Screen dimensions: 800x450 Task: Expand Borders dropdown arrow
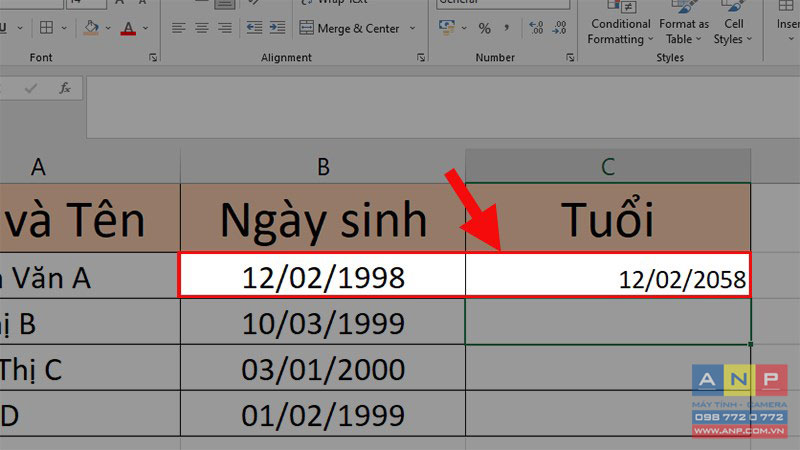64,28
